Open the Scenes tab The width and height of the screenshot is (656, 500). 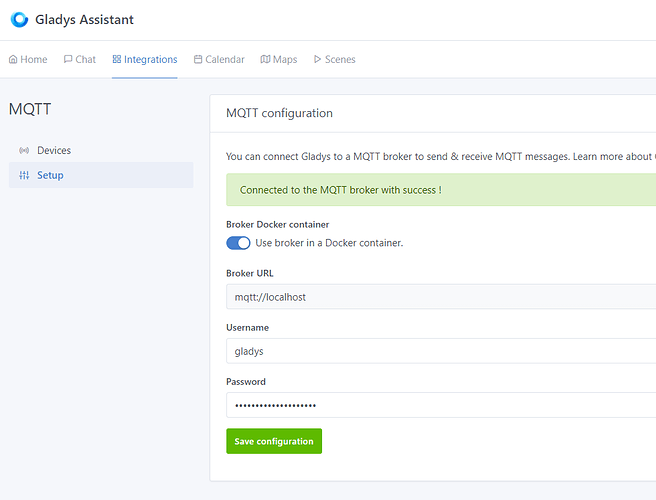click(335, 59)
